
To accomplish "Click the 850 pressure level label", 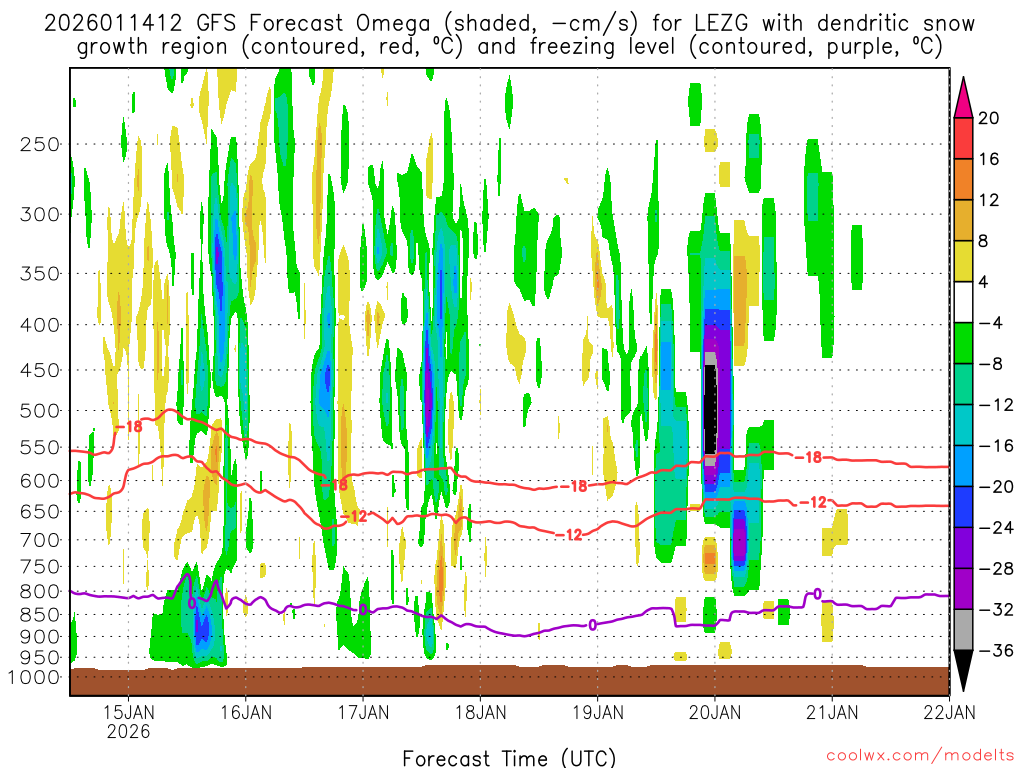I will pyautogui.click(x=40, y=615).
